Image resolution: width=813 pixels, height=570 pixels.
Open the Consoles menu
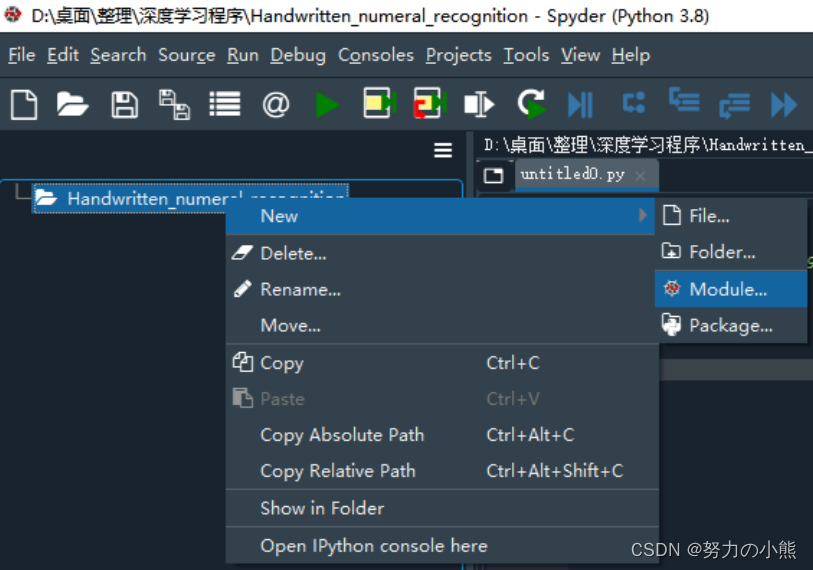(x=376, y=55)
